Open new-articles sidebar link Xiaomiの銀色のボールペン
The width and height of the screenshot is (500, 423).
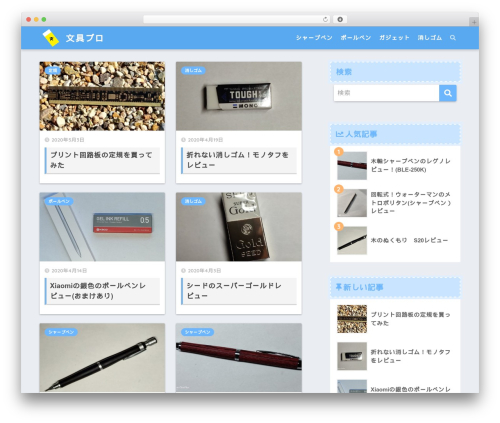[x=411, y=389]
